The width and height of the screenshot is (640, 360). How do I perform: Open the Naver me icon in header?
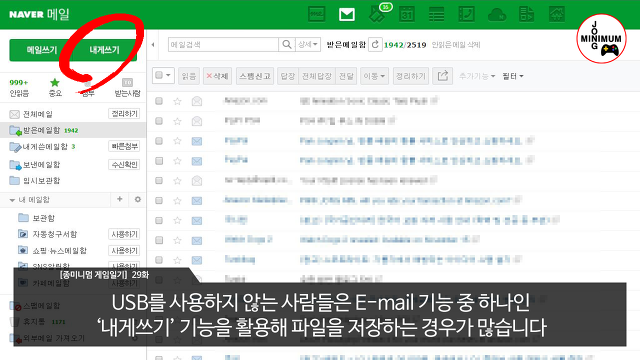click(x=316, y=14)
